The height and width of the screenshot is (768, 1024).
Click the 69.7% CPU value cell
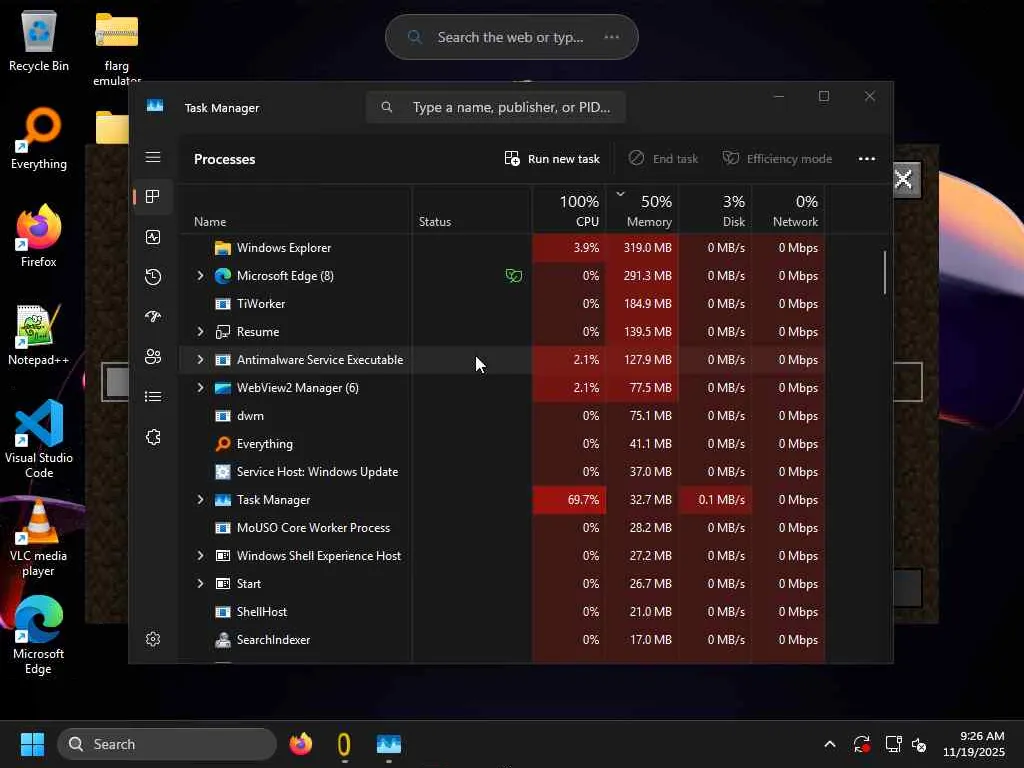click(569, 500)
